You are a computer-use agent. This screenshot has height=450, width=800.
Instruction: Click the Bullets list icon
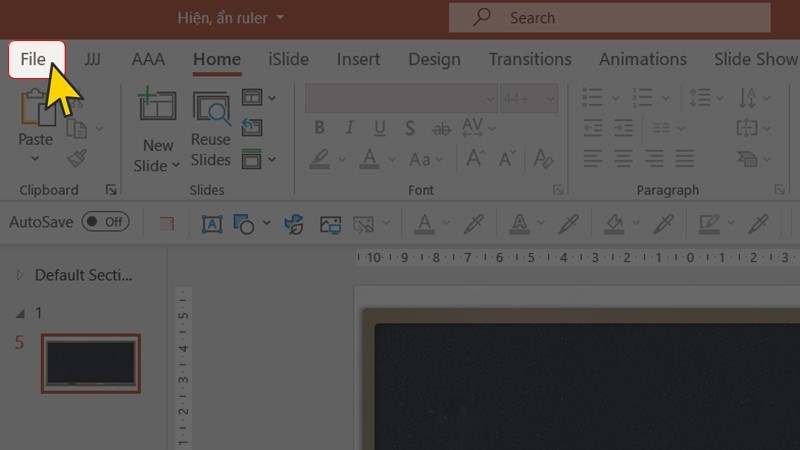tap(592, 97)
